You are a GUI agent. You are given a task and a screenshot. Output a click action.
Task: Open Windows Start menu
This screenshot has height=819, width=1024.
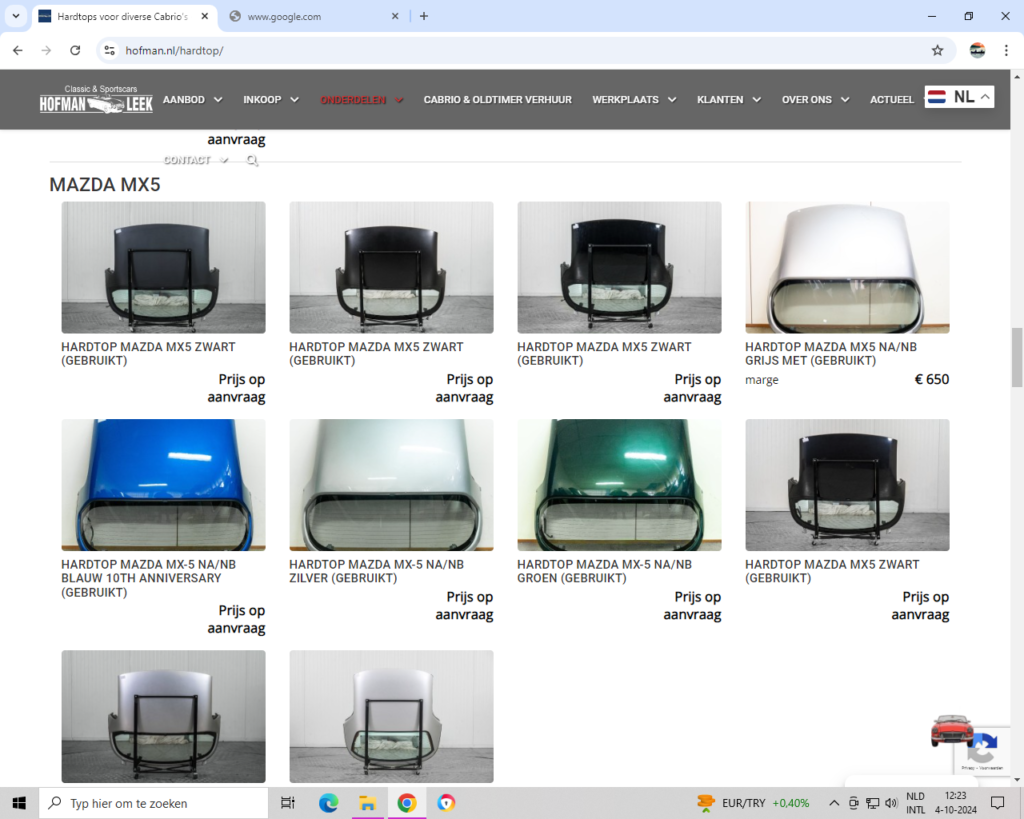pos(19,803)
